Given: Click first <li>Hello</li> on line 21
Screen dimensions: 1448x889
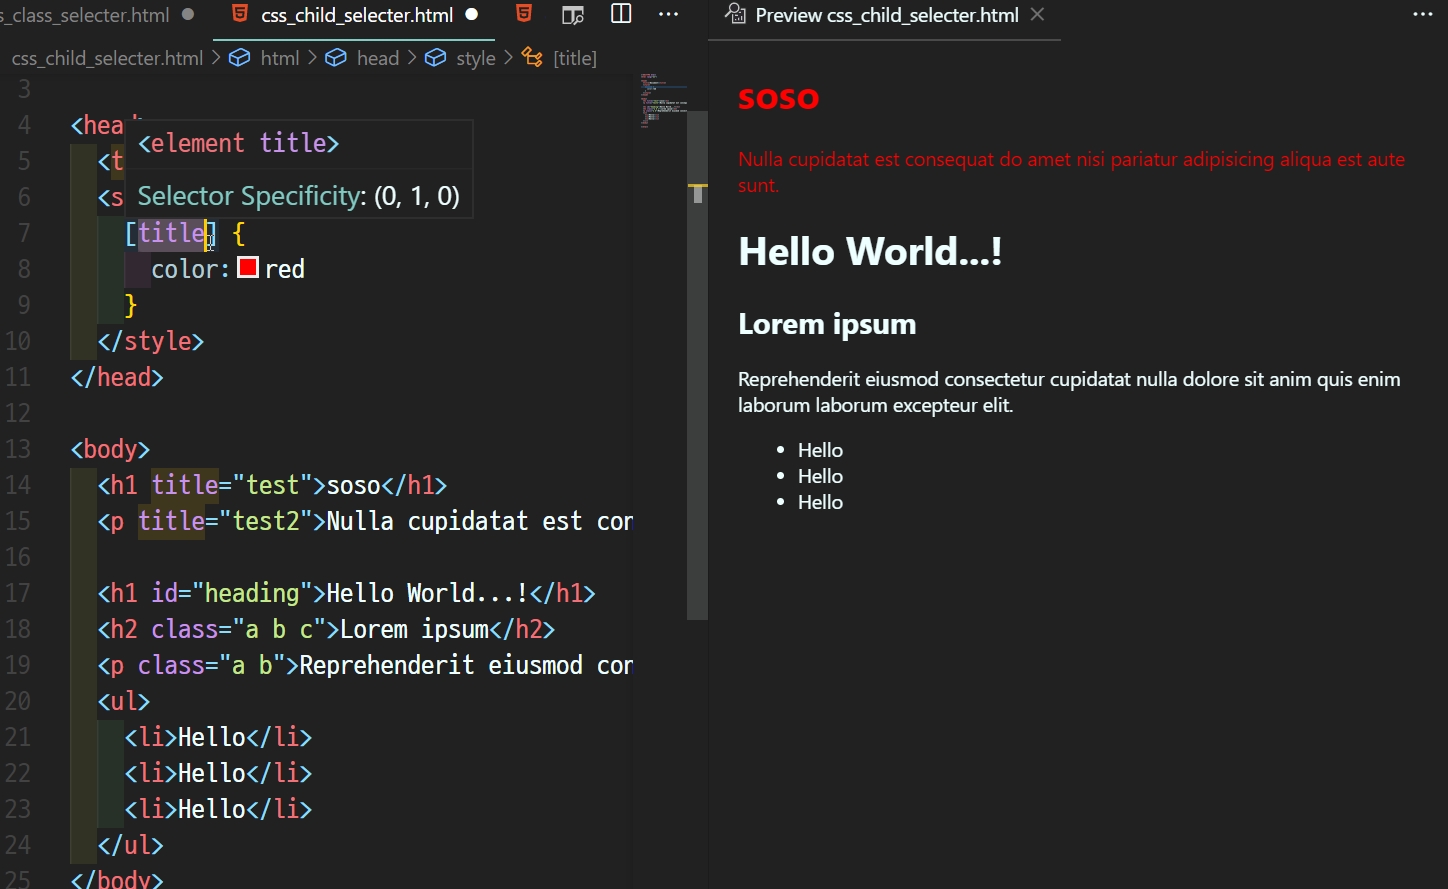Looking at the screenshot, I should point(218,737).
